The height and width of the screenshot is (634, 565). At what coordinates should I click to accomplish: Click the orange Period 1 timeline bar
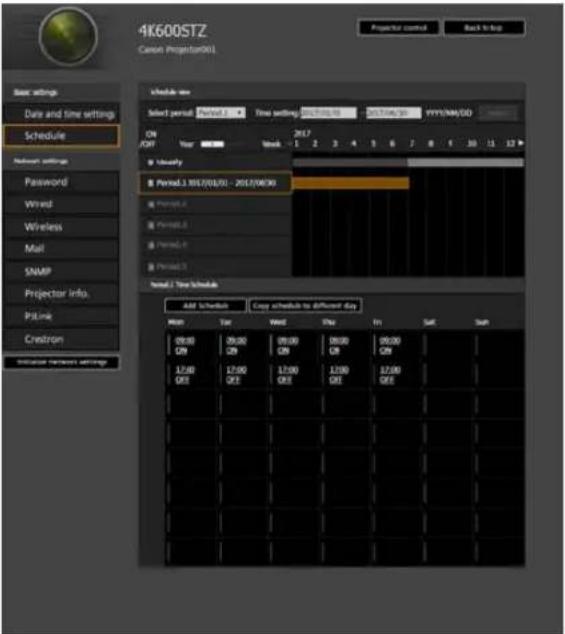click(x=351, y=183)
